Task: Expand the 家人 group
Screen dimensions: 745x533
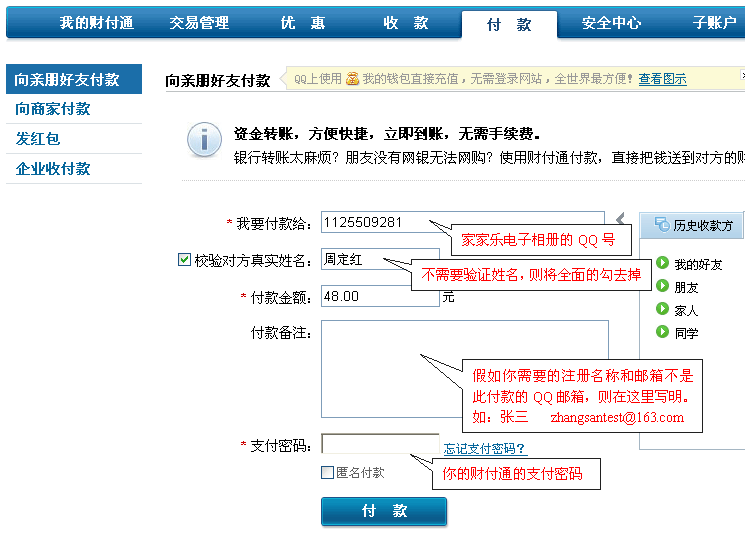Action: 662,309
